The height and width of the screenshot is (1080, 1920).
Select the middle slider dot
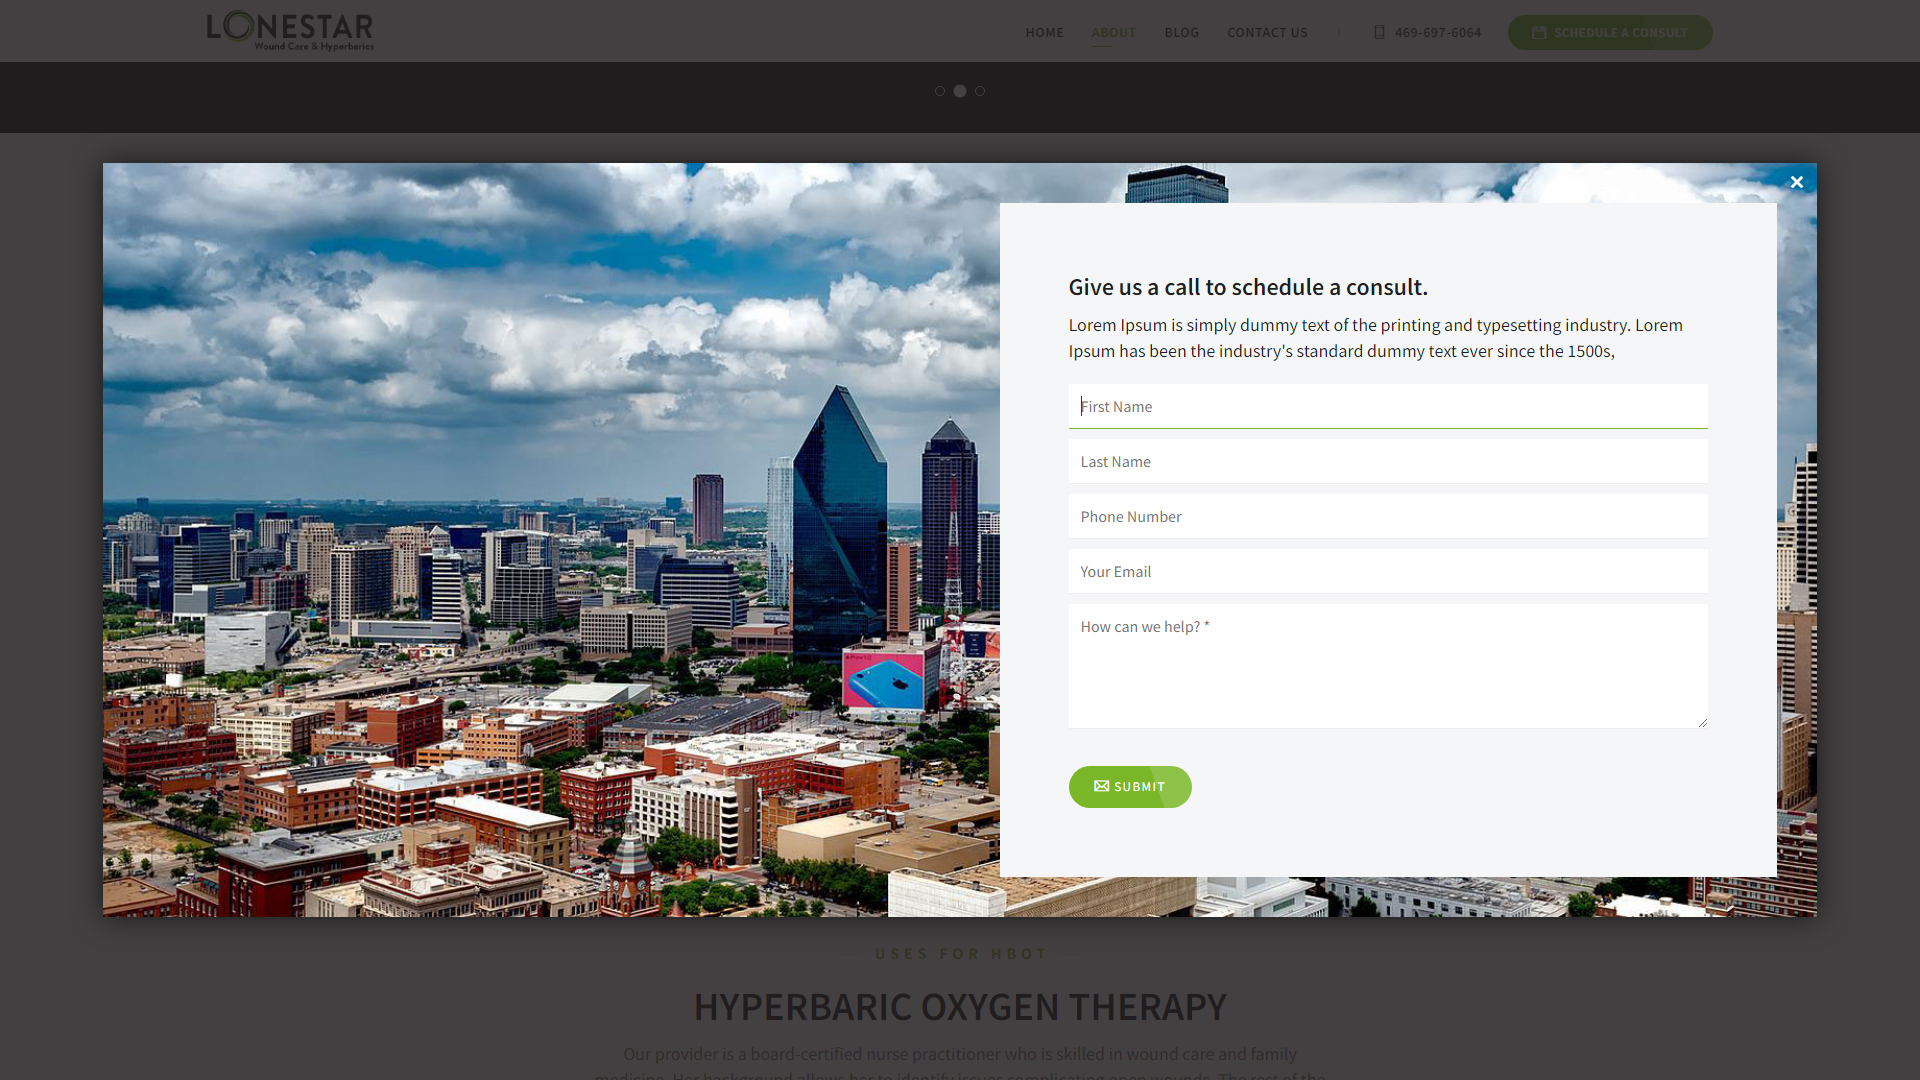coord(960,91)
